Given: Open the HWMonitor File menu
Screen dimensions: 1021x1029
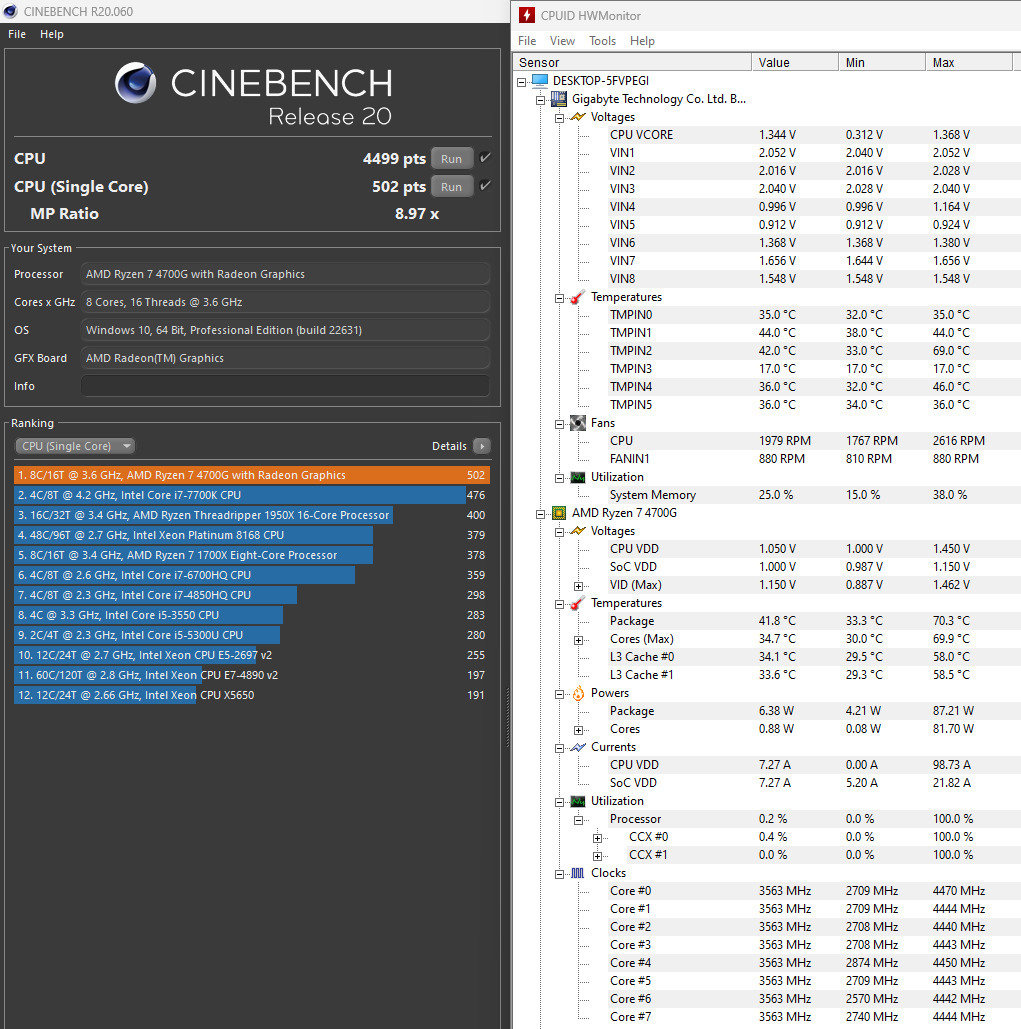Looking at the screenshot, I should coord(527,41).
